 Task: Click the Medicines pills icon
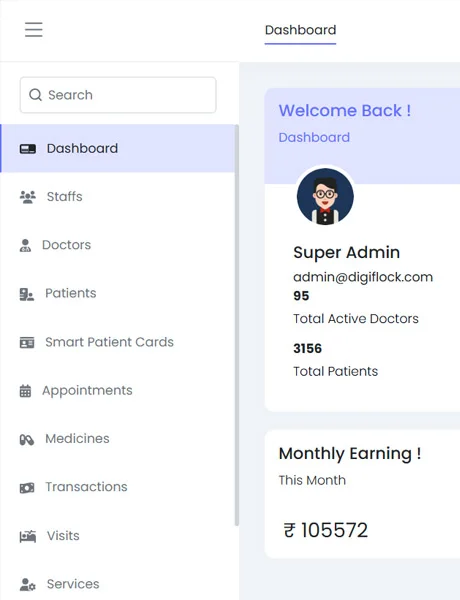pyautogui.click(x=27, y=439)
